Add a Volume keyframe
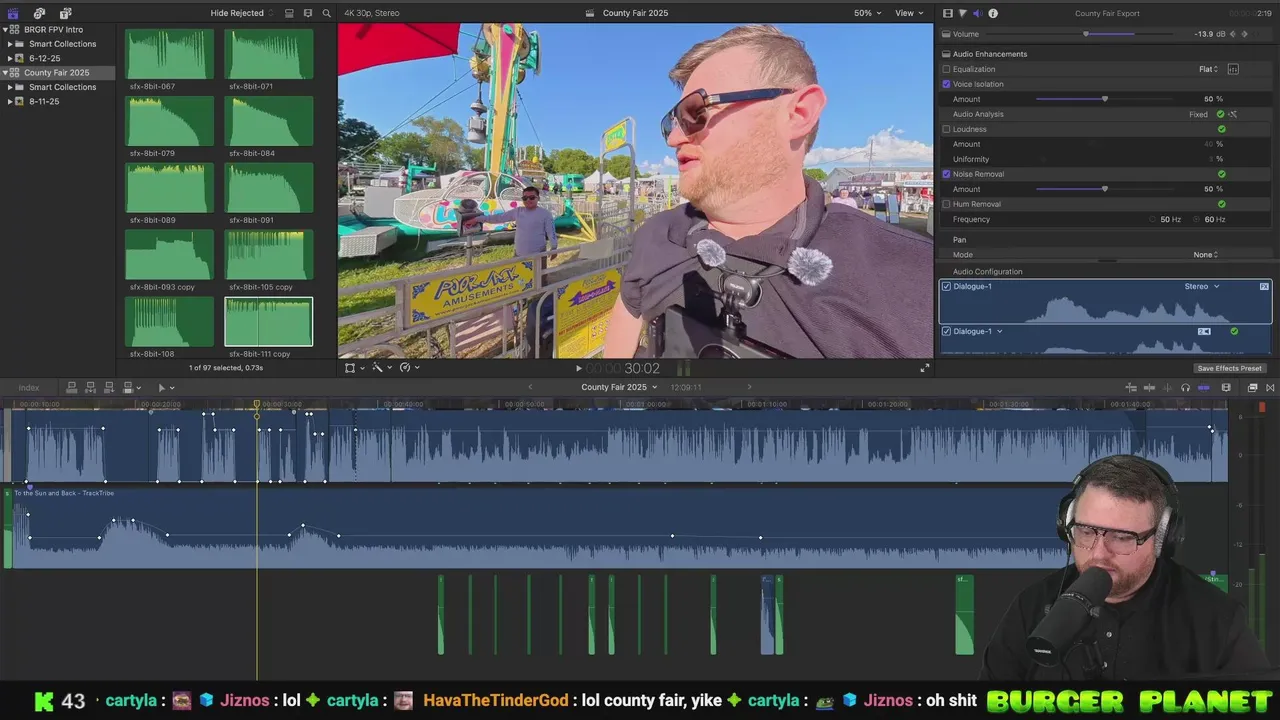 (x=1244, y=34)
